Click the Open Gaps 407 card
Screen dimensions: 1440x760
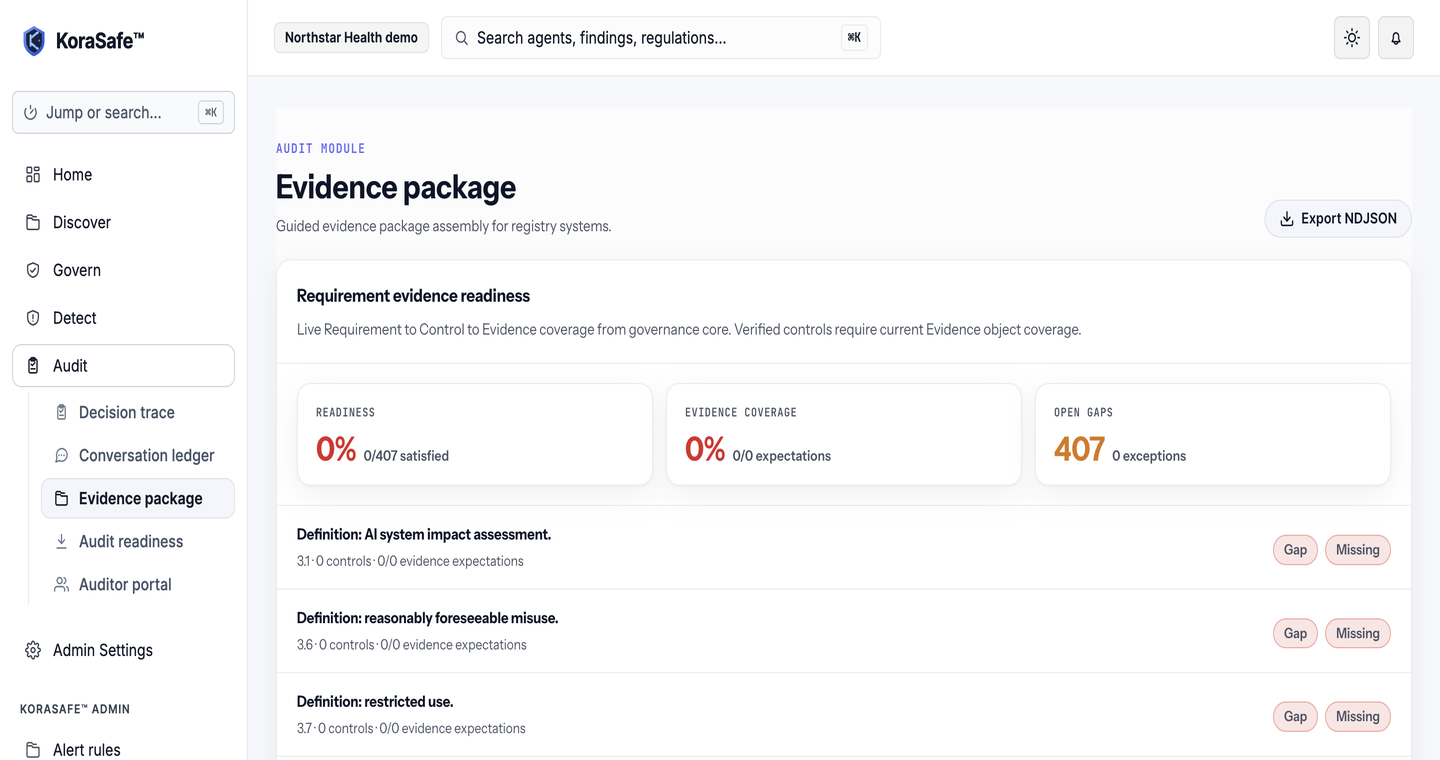[x=1213, y=435]
